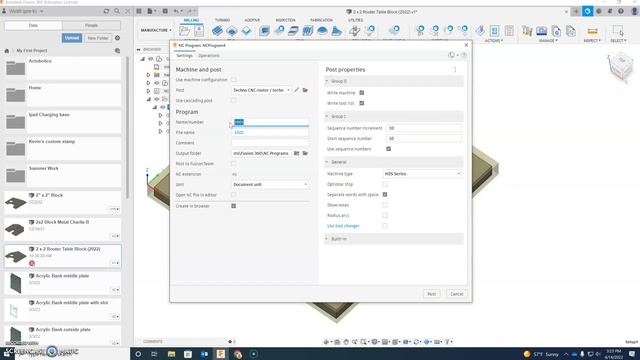The width and height of the screenshot is (640, 360).
Task: Open the user account dropdown
Action: (24, 11)
